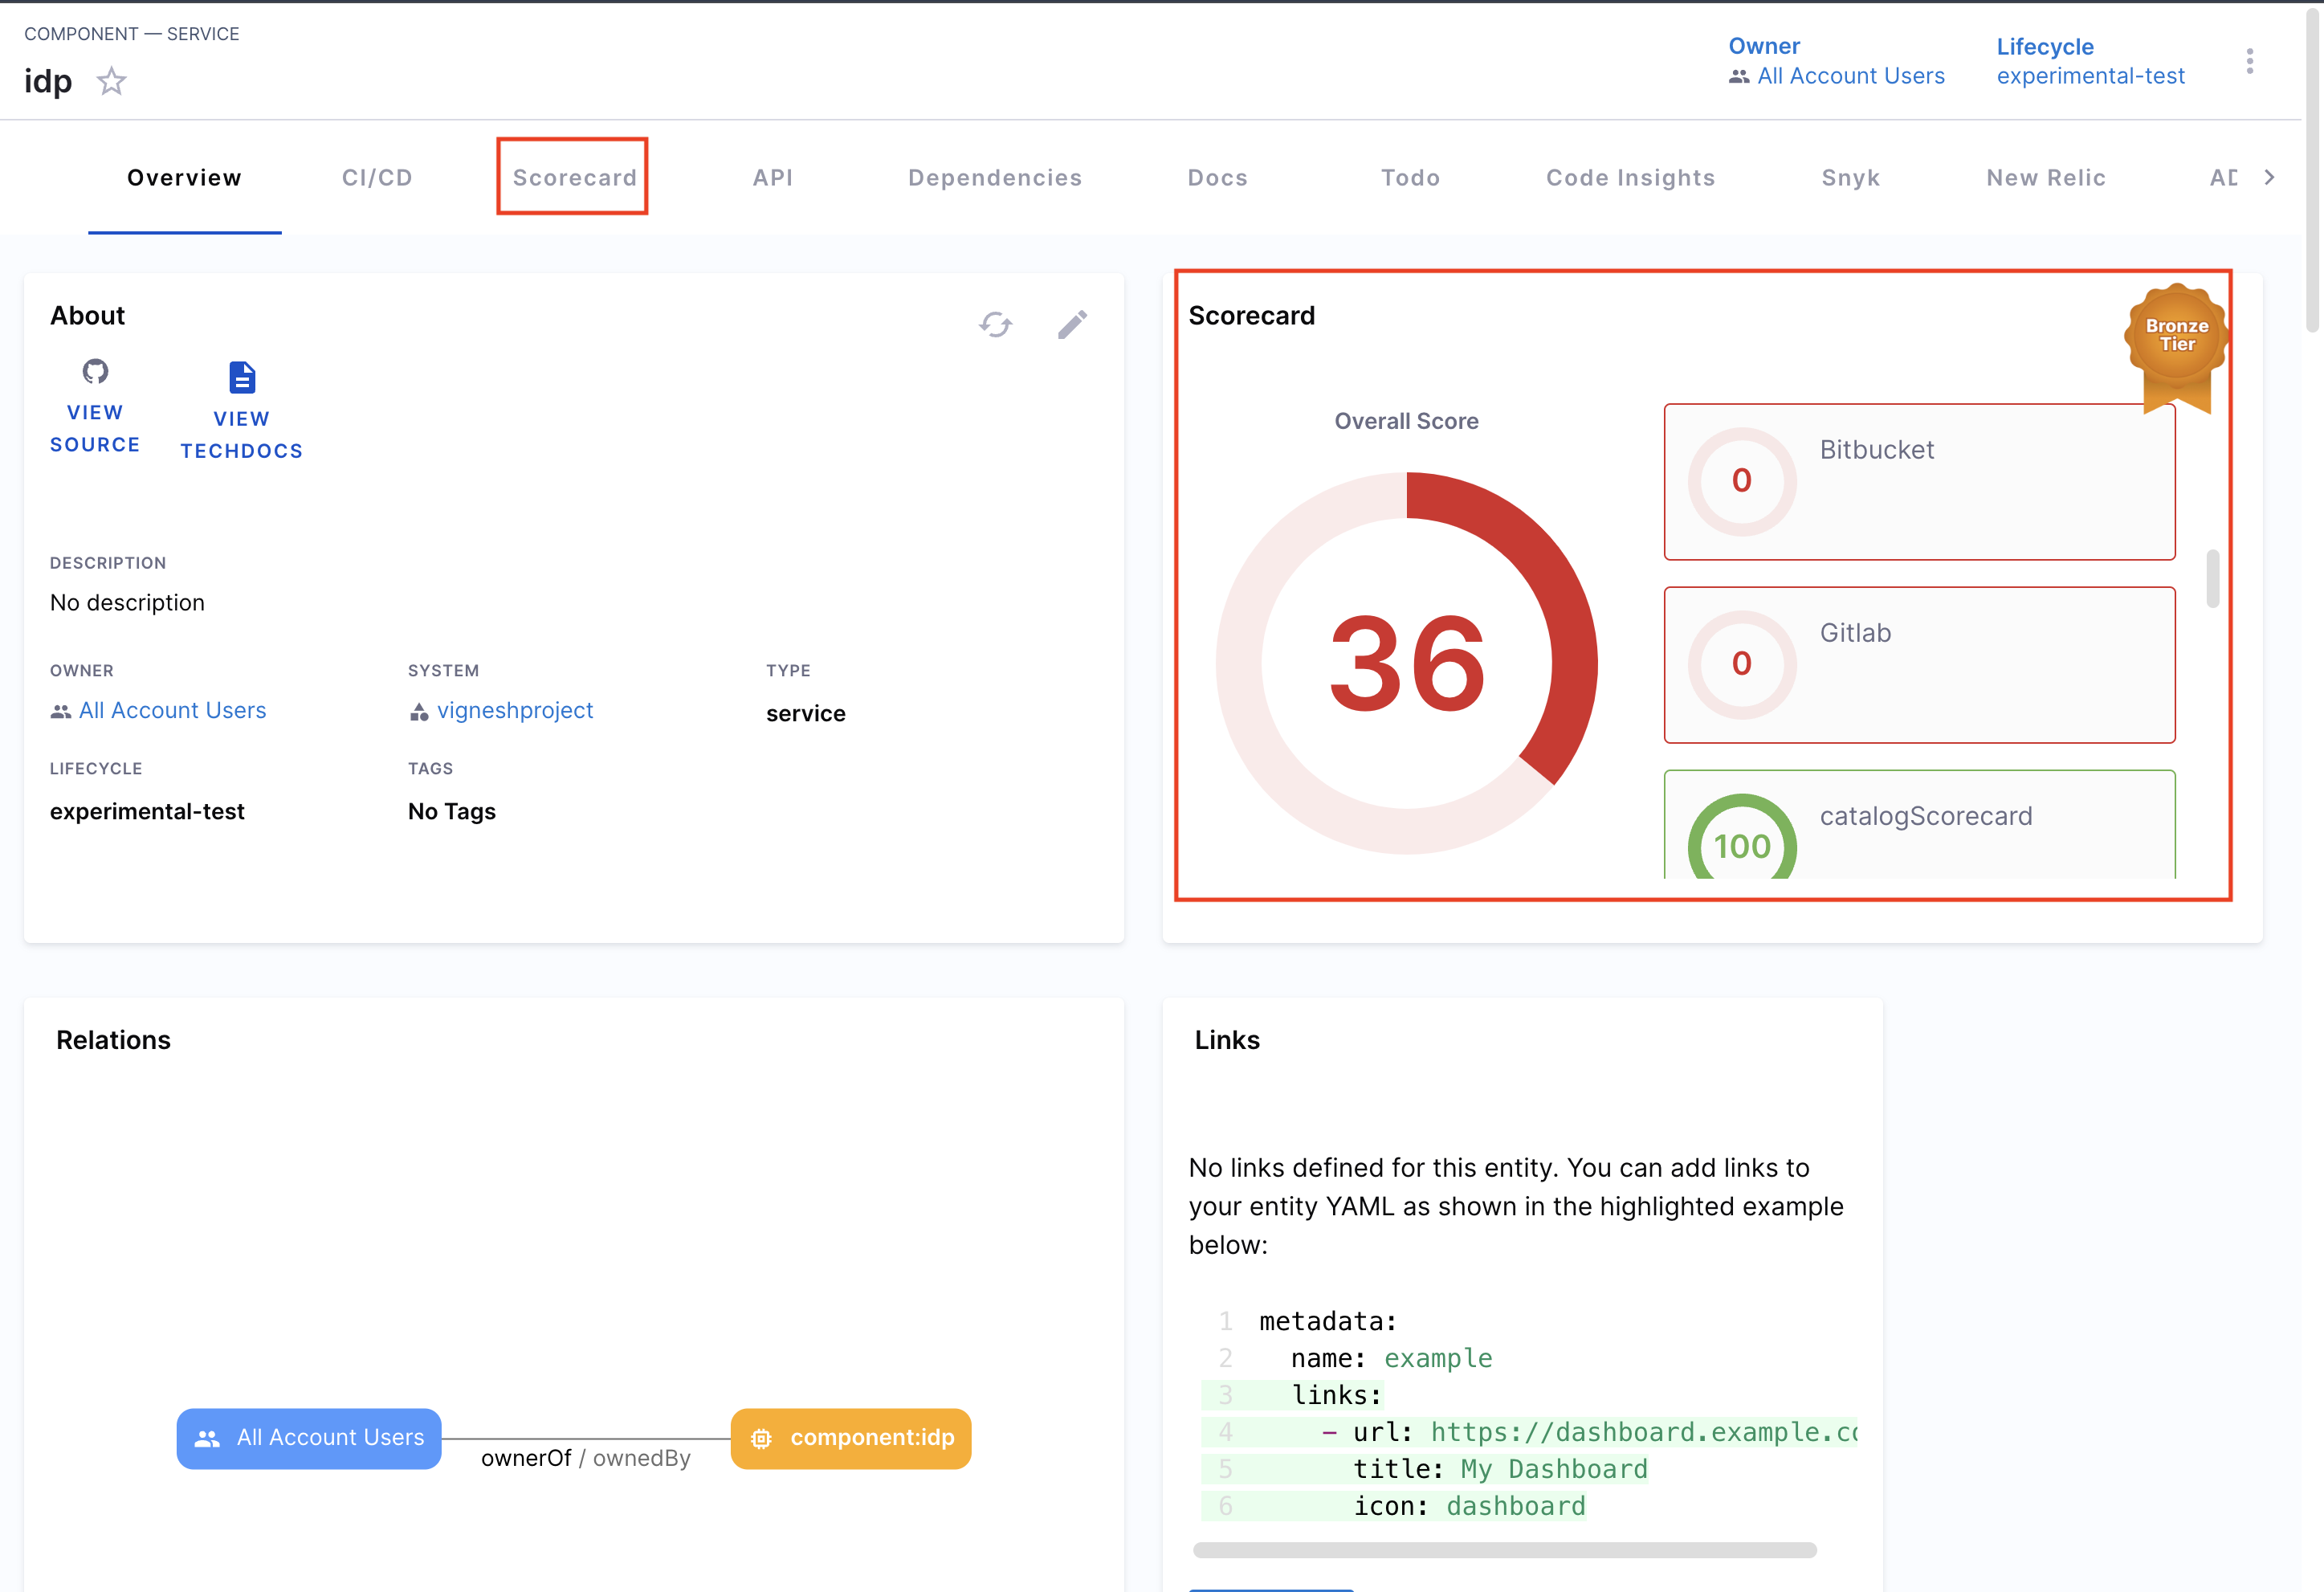Open the CI/CD tab
This screenshot has height=1592, width=2324.
click(x=377, y=178)
